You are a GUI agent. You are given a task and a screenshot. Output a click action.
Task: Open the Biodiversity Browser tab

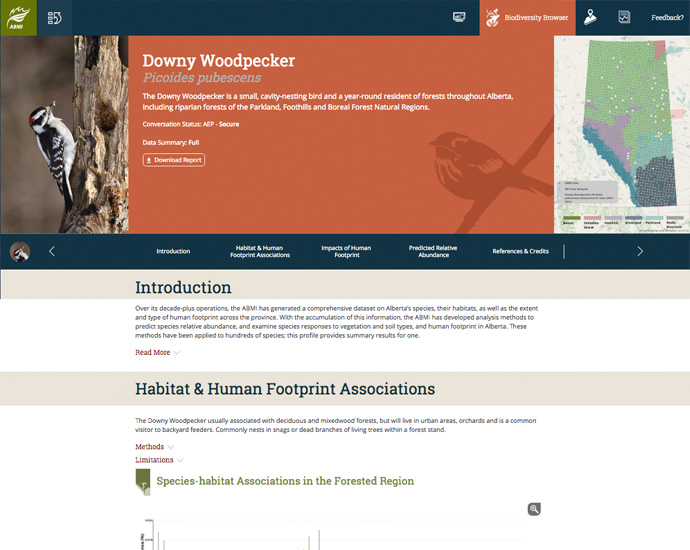point(527,18)
